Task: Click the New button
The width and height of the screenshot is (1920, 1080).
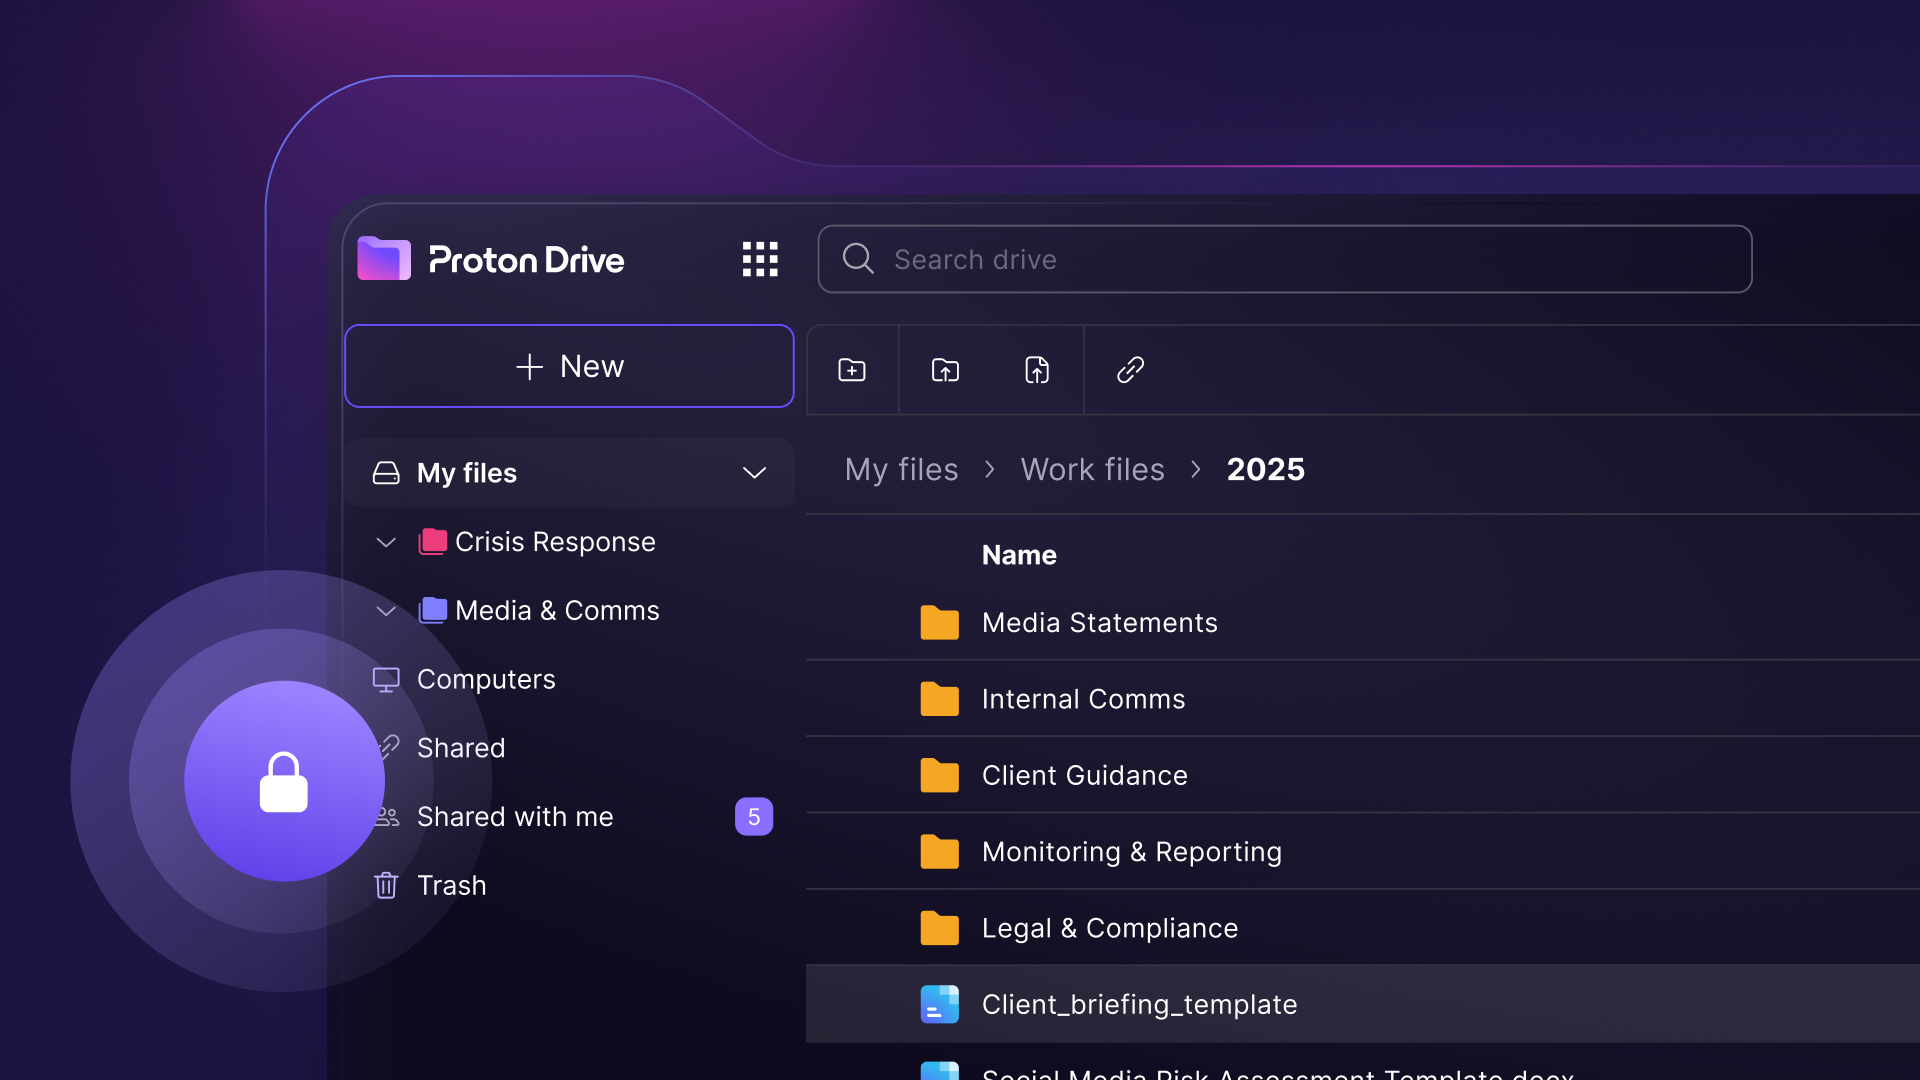Action: [569, 366]
